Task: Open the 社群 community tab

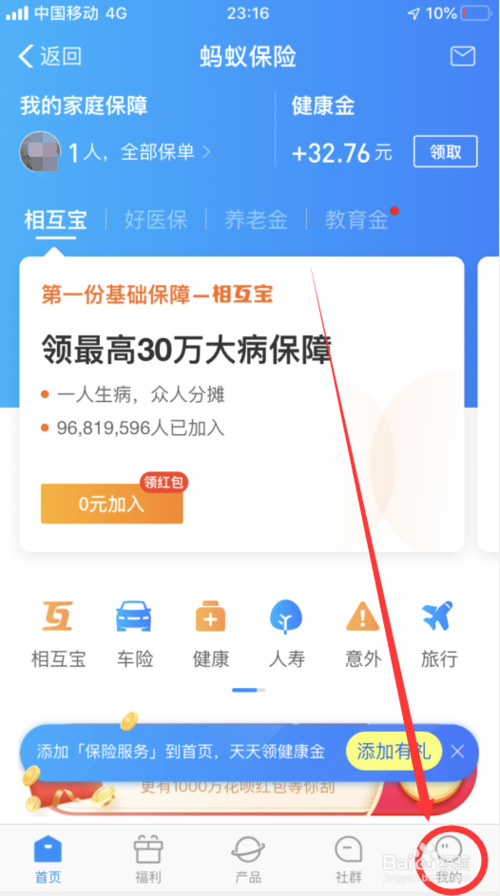Action: coord(348,859)
